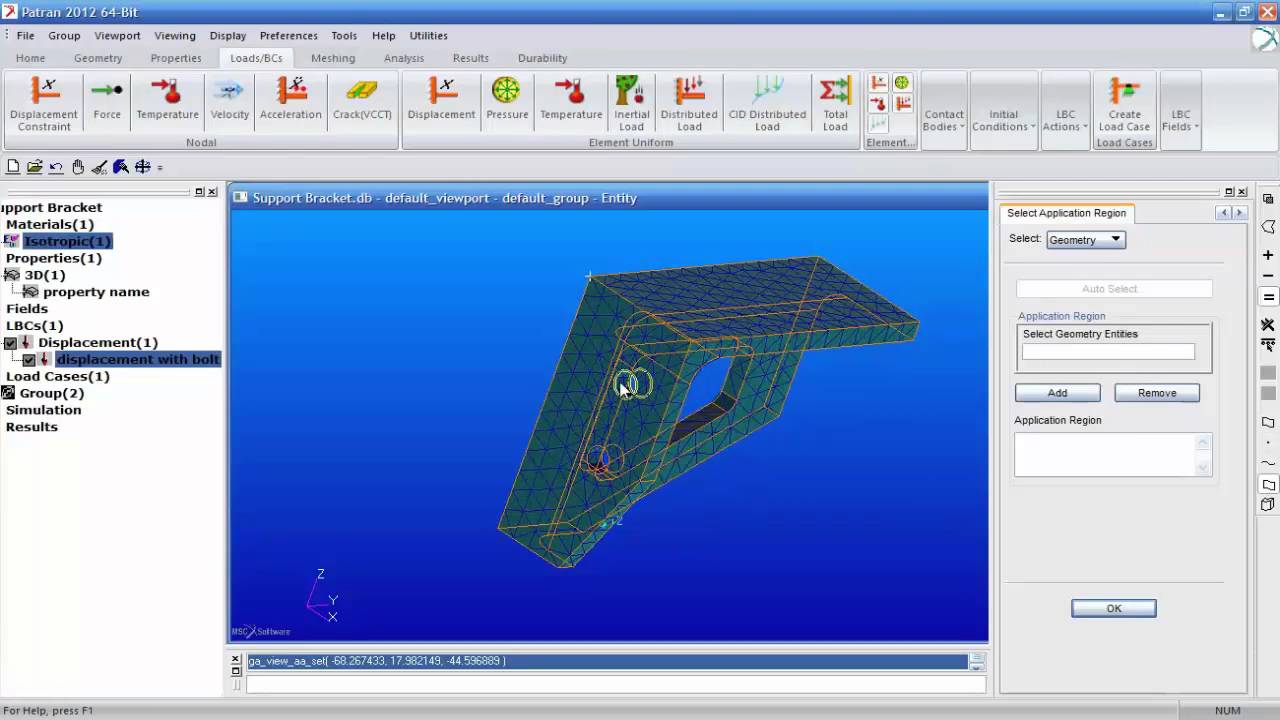Image resolution: width=1280 pixels, height=720 pixels.
Task: Click the empty command input line
Action: point(616,685)
